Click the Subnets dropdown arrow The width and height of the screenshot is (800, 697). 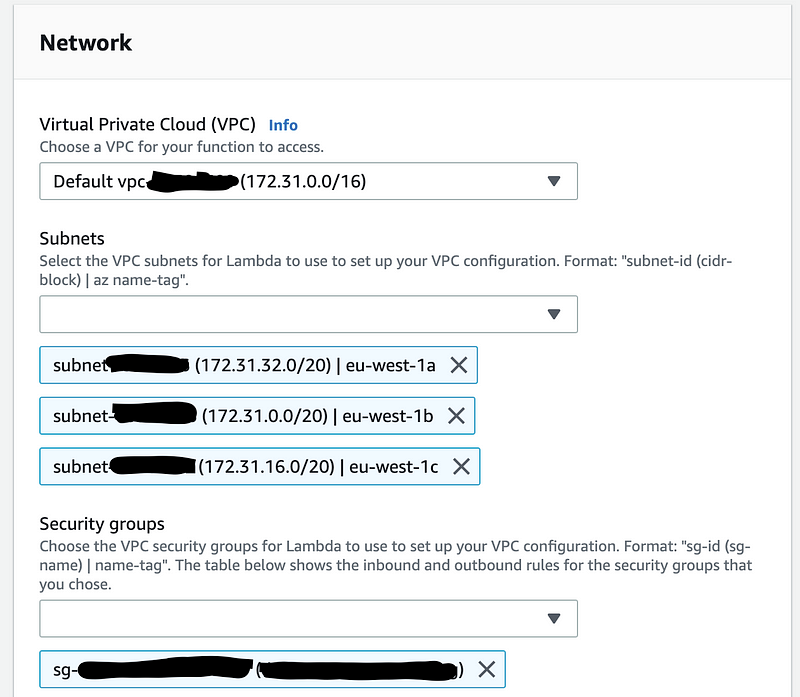point(555,314)
